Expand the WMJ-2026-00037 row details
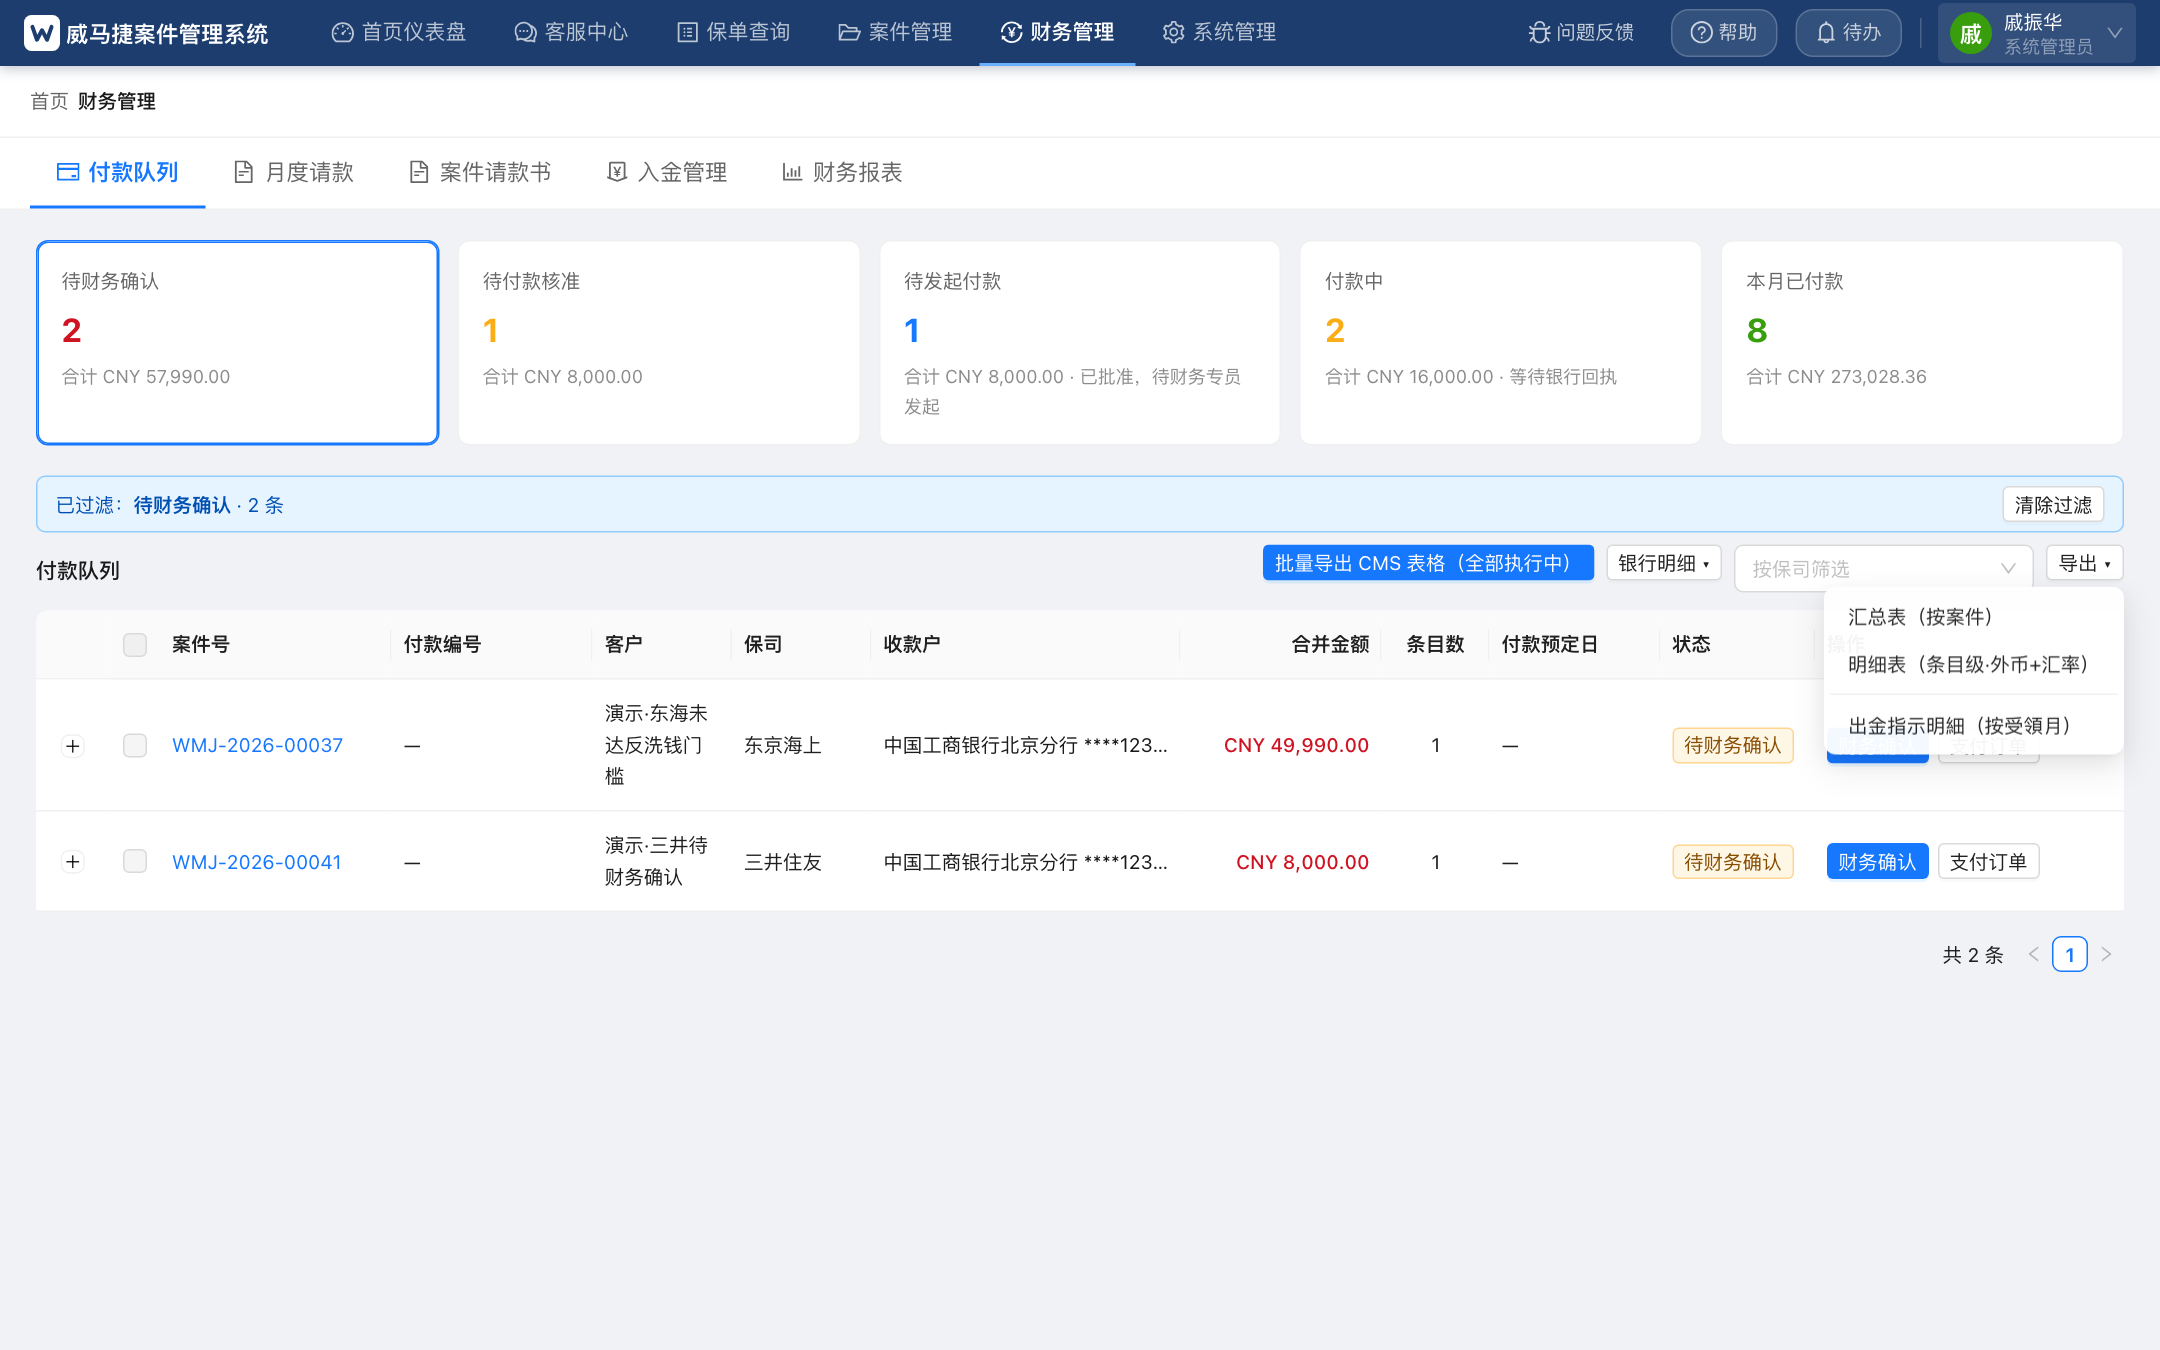The height and width of the screenshot is (1350, 2160). (73, 746)
